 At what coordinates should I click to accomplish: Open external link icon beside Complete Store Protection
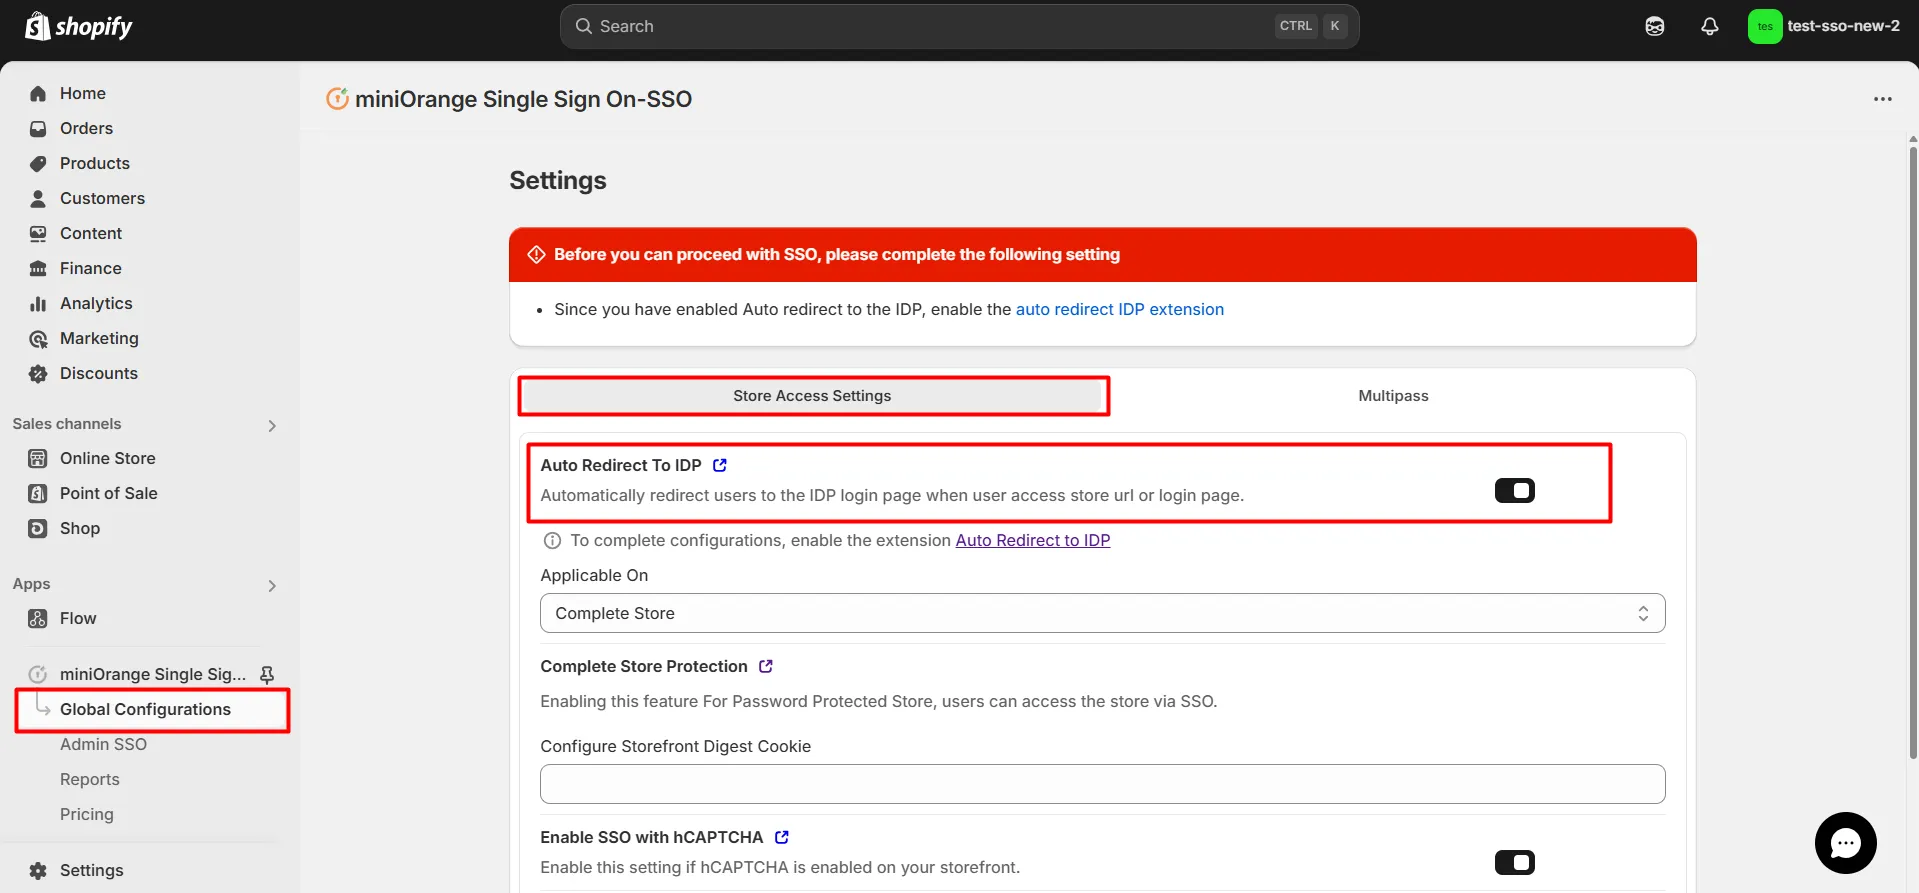pos(766,666)
